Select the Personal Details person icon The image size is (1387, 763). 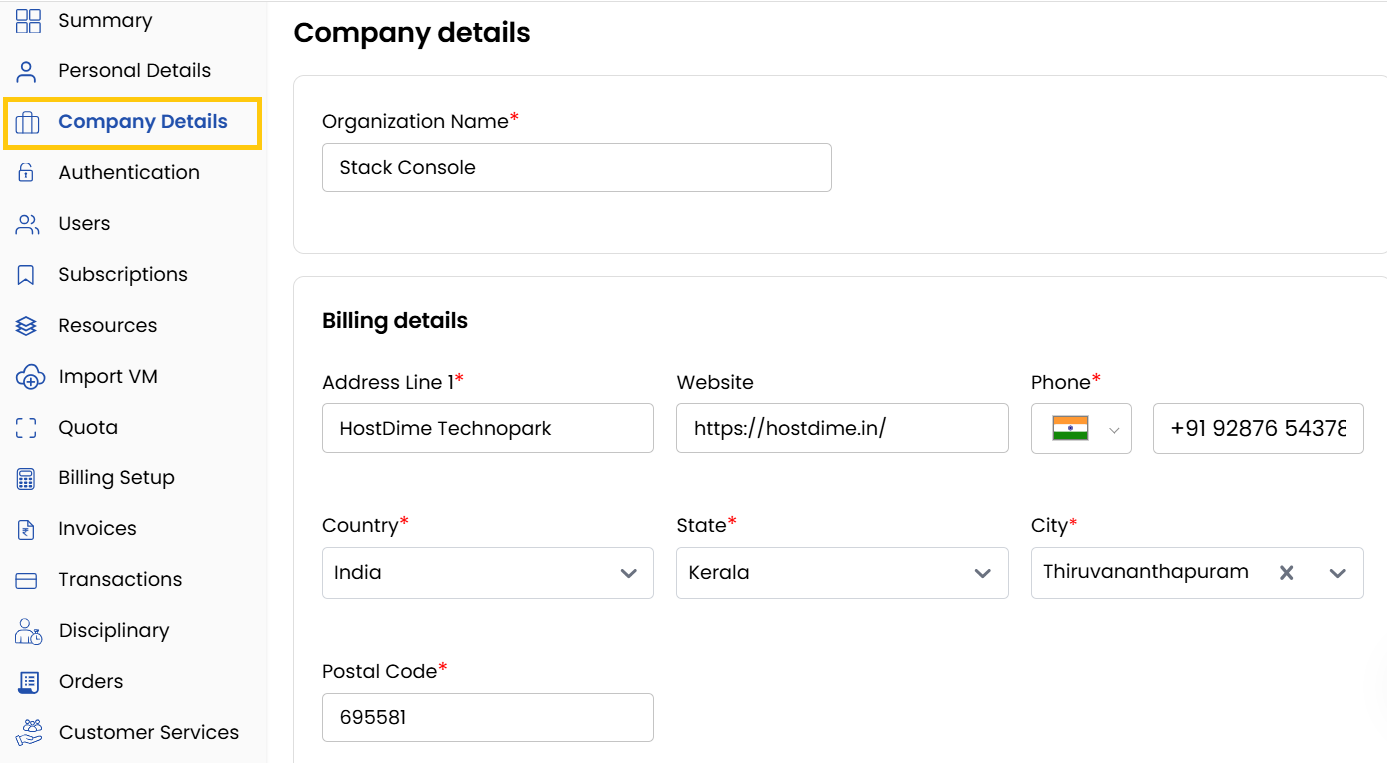tap(28, 69)
